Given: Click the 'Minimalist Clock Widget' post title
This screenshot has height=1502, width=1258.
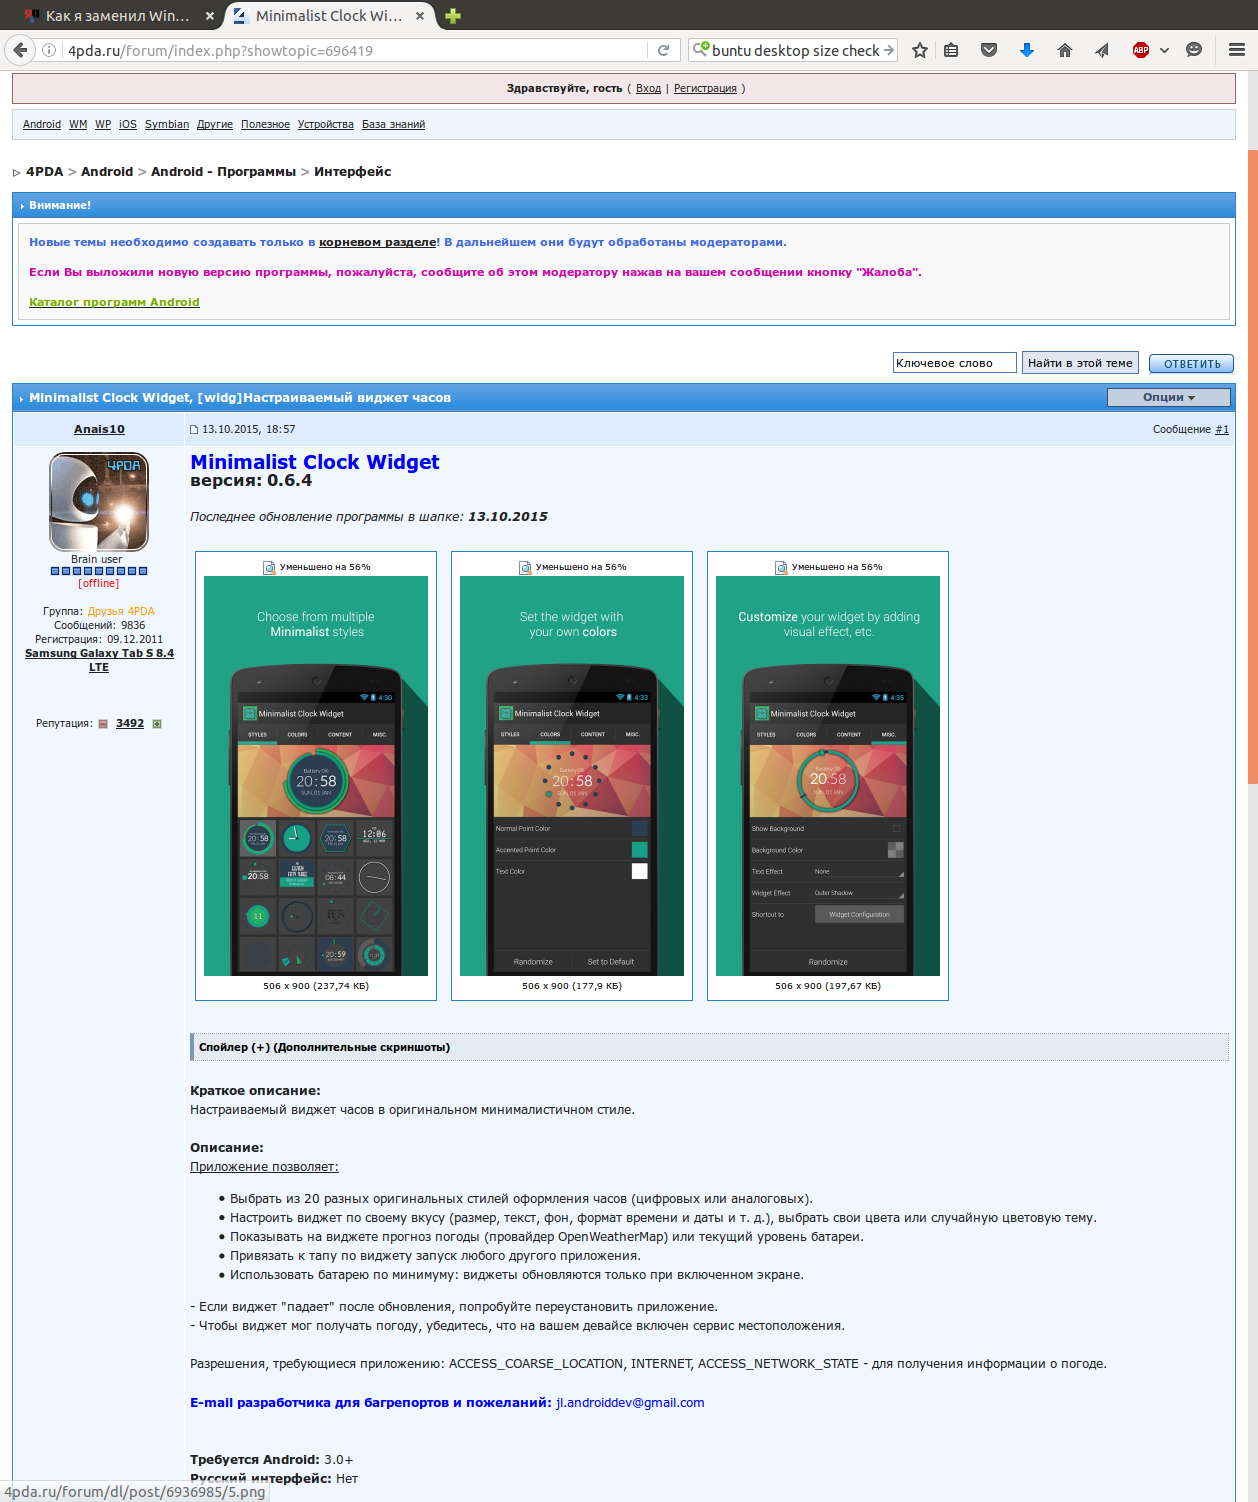Looking at the screenshot, I should click(x=315, y=462).
